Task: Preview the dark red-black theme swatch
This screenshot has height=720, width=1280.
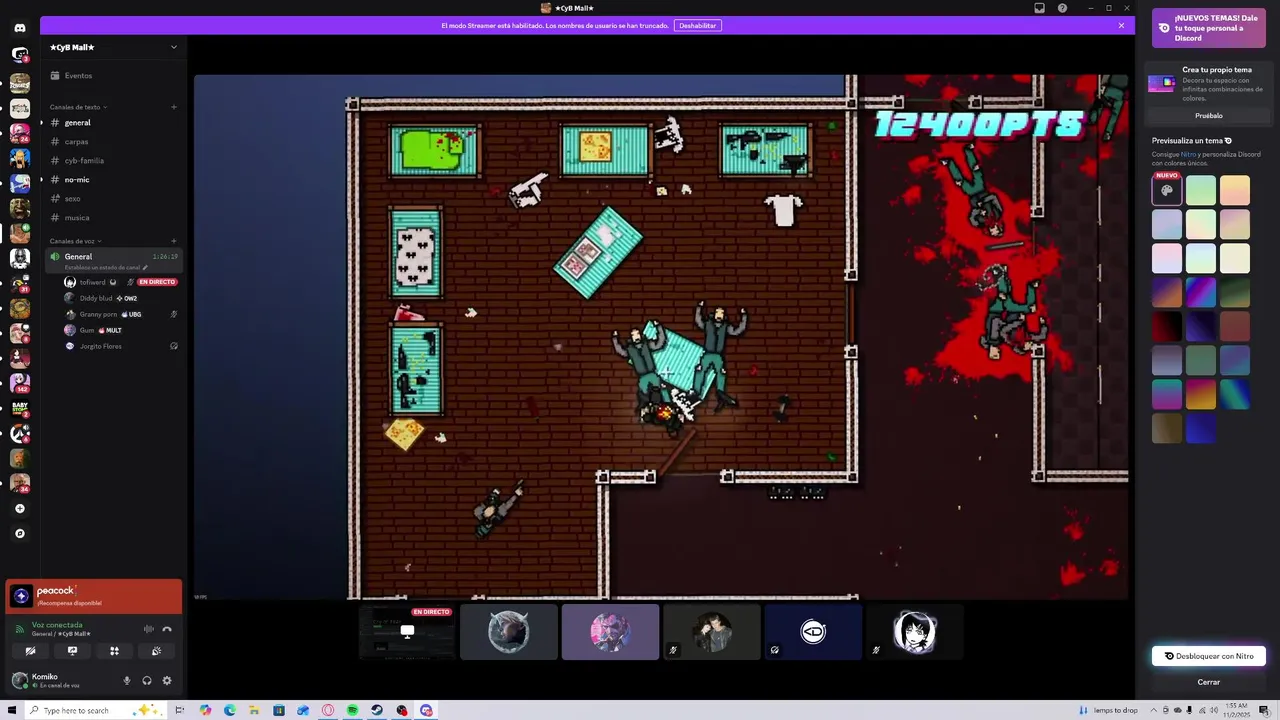Action: (x=1166, y=326)
